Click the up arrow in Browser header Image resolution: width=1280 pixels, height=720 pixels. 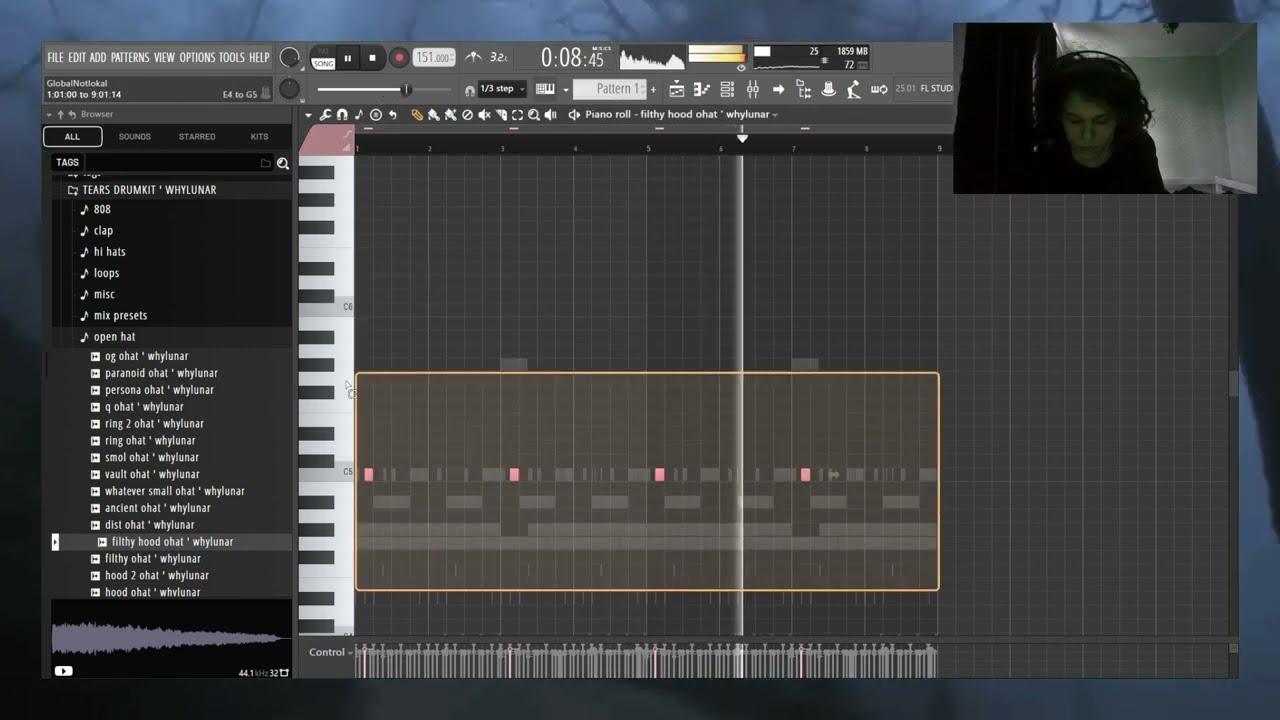point(60,114)
